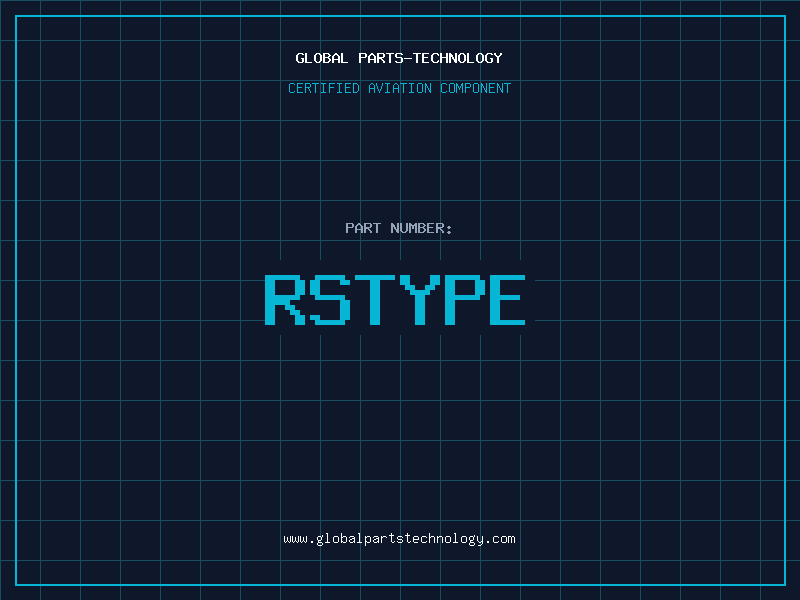
Task: Click the RSTYPE part number text
Action: [x=395, y=300]
